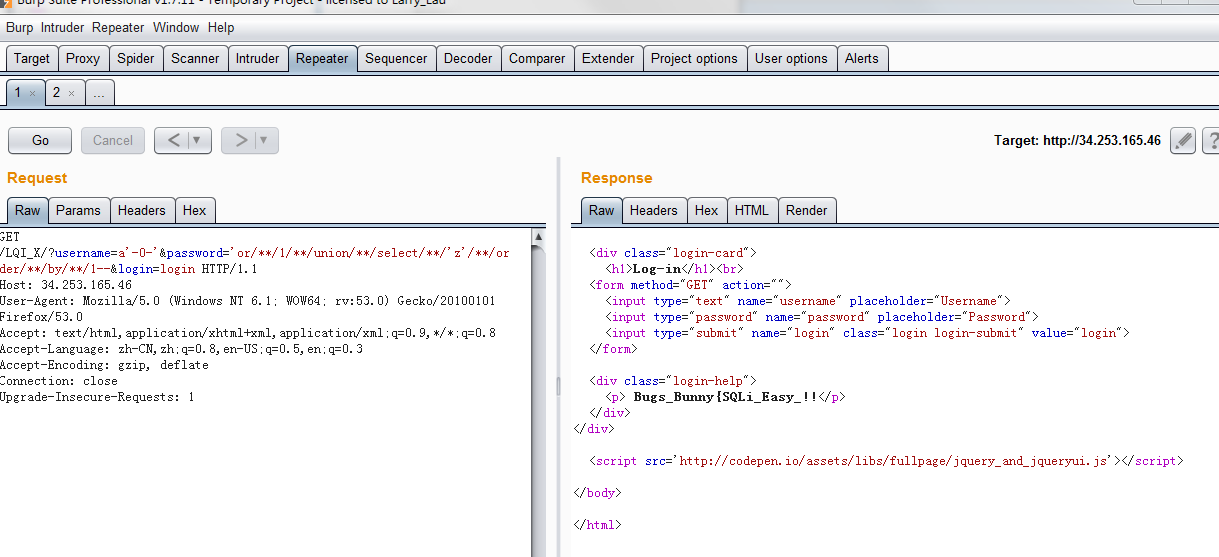Open the back history dropdown arrow
The image size is (1219, 557).
click(199, 140)
